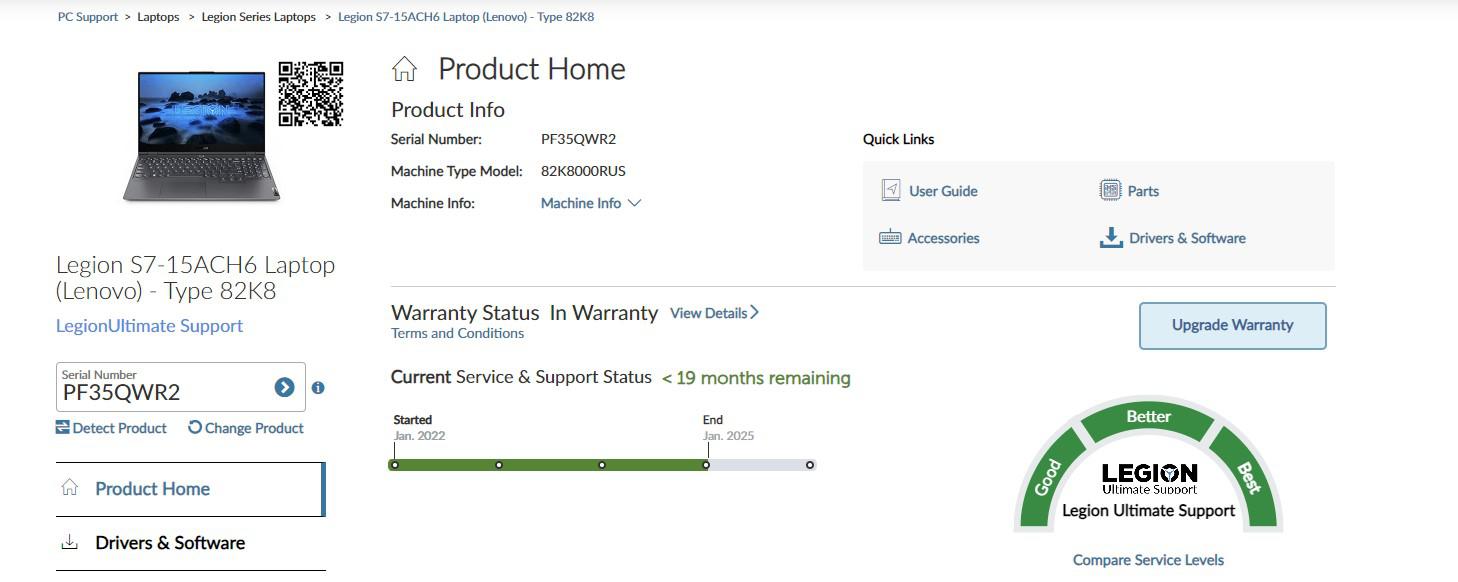Click the User Guide icon in Quick Links

890,190
